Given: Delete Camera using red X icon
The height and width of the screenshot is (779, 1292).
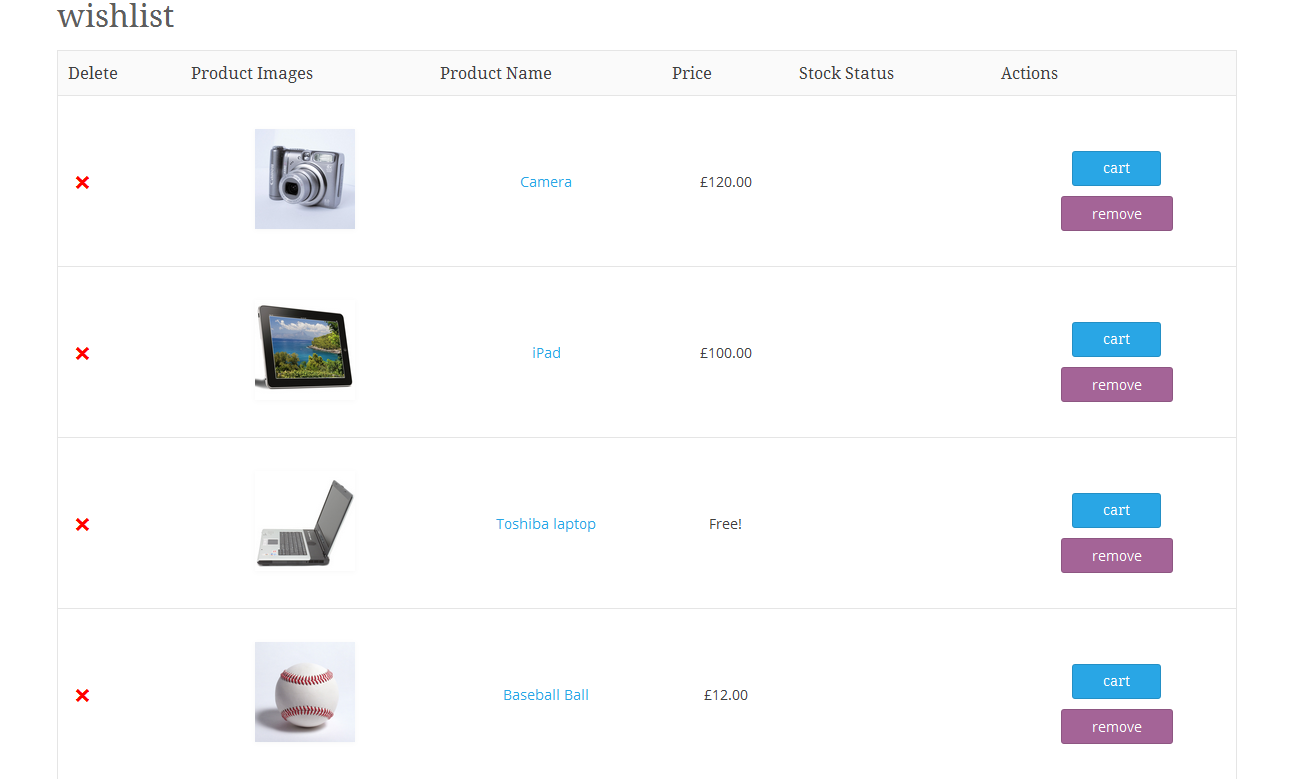Looking at the screenshot, I should (x=82, y=182).
